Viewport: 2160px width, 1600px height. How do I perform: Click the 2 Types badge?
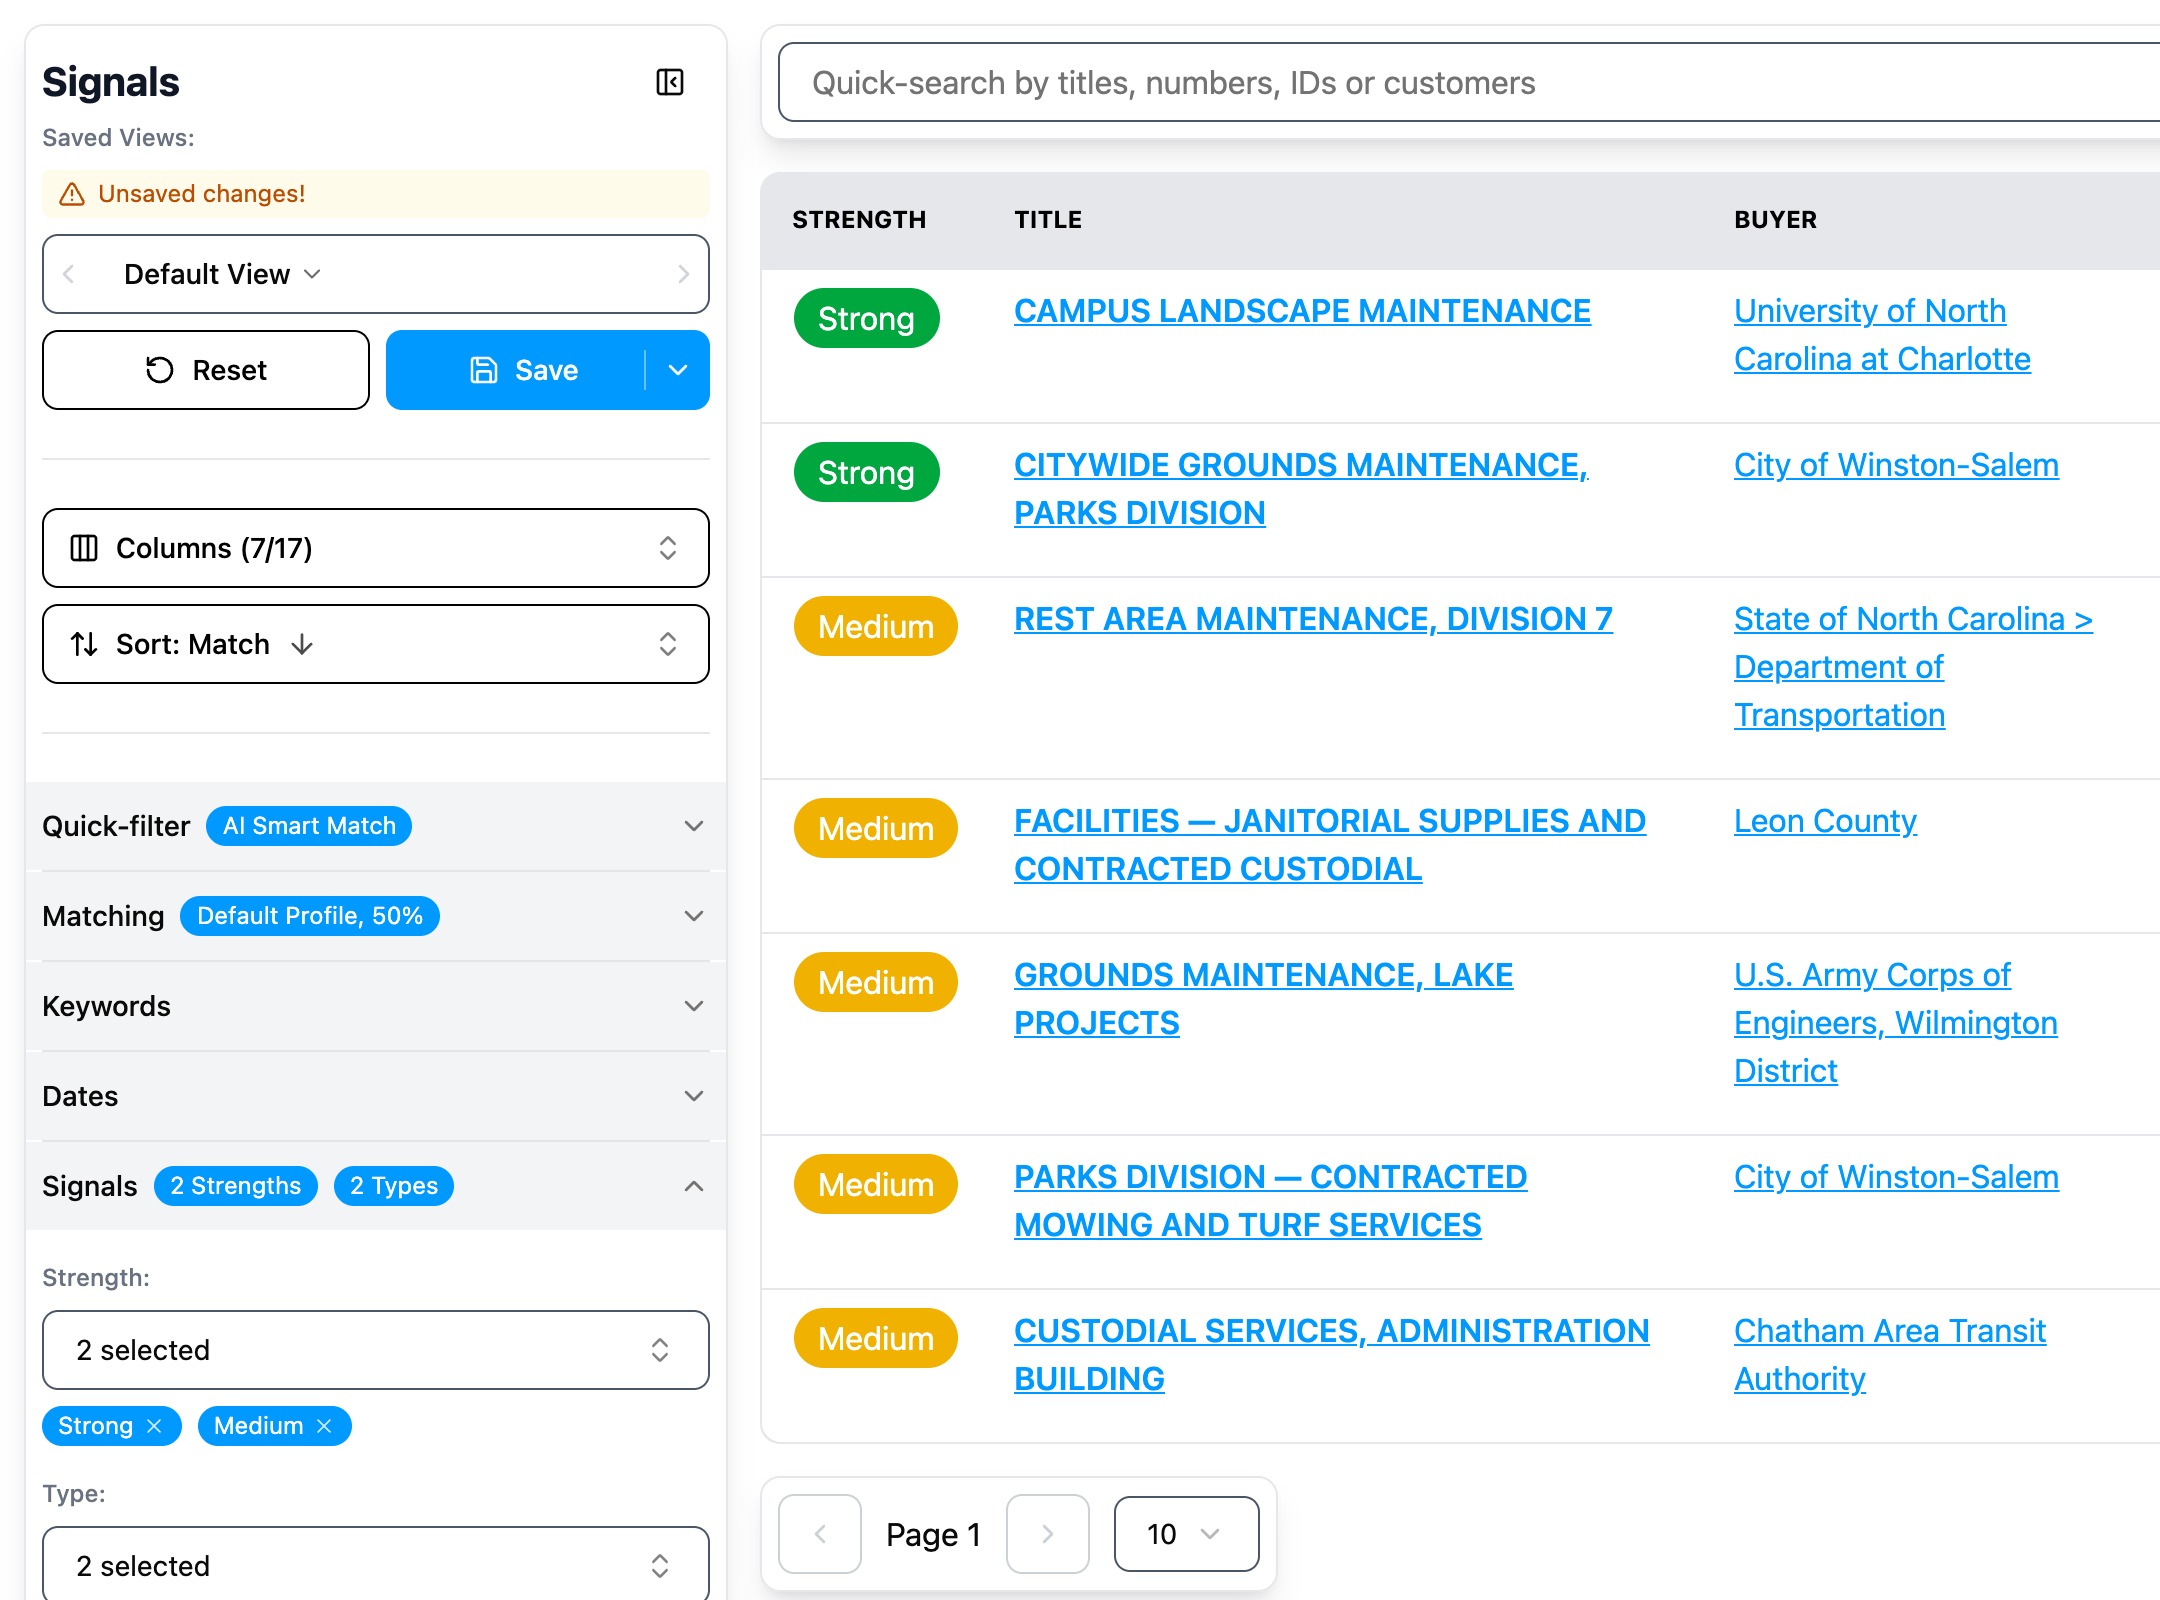[x=394, y=1186]
